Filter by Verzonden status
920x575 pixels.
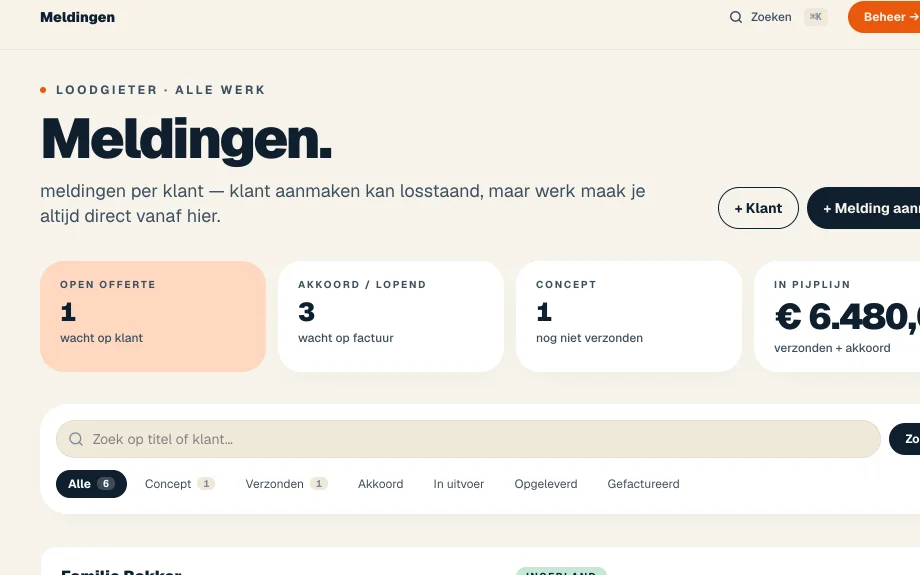[x=286, y=484]
